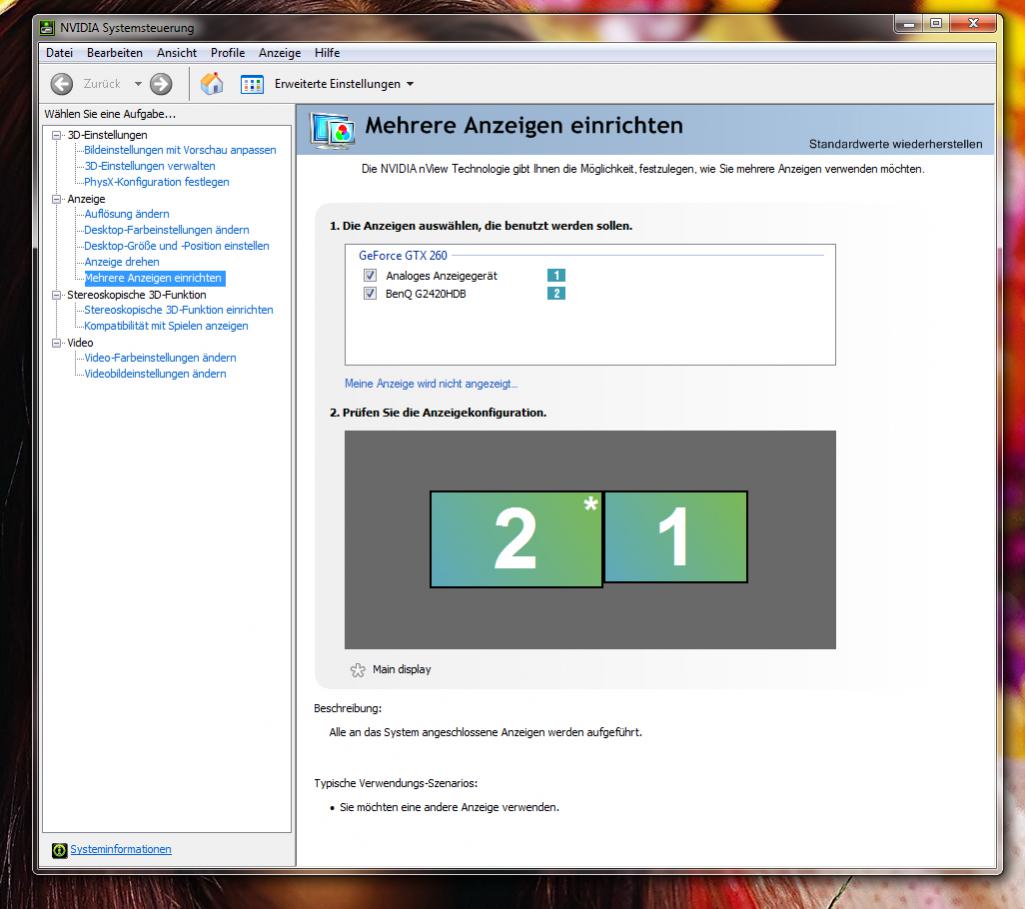The width and height of the screenshot is (1025, 909).
Task: Click the Erweiterte Einstellungen grid icon
Action: pyautogui.click(x=252, y=84)
